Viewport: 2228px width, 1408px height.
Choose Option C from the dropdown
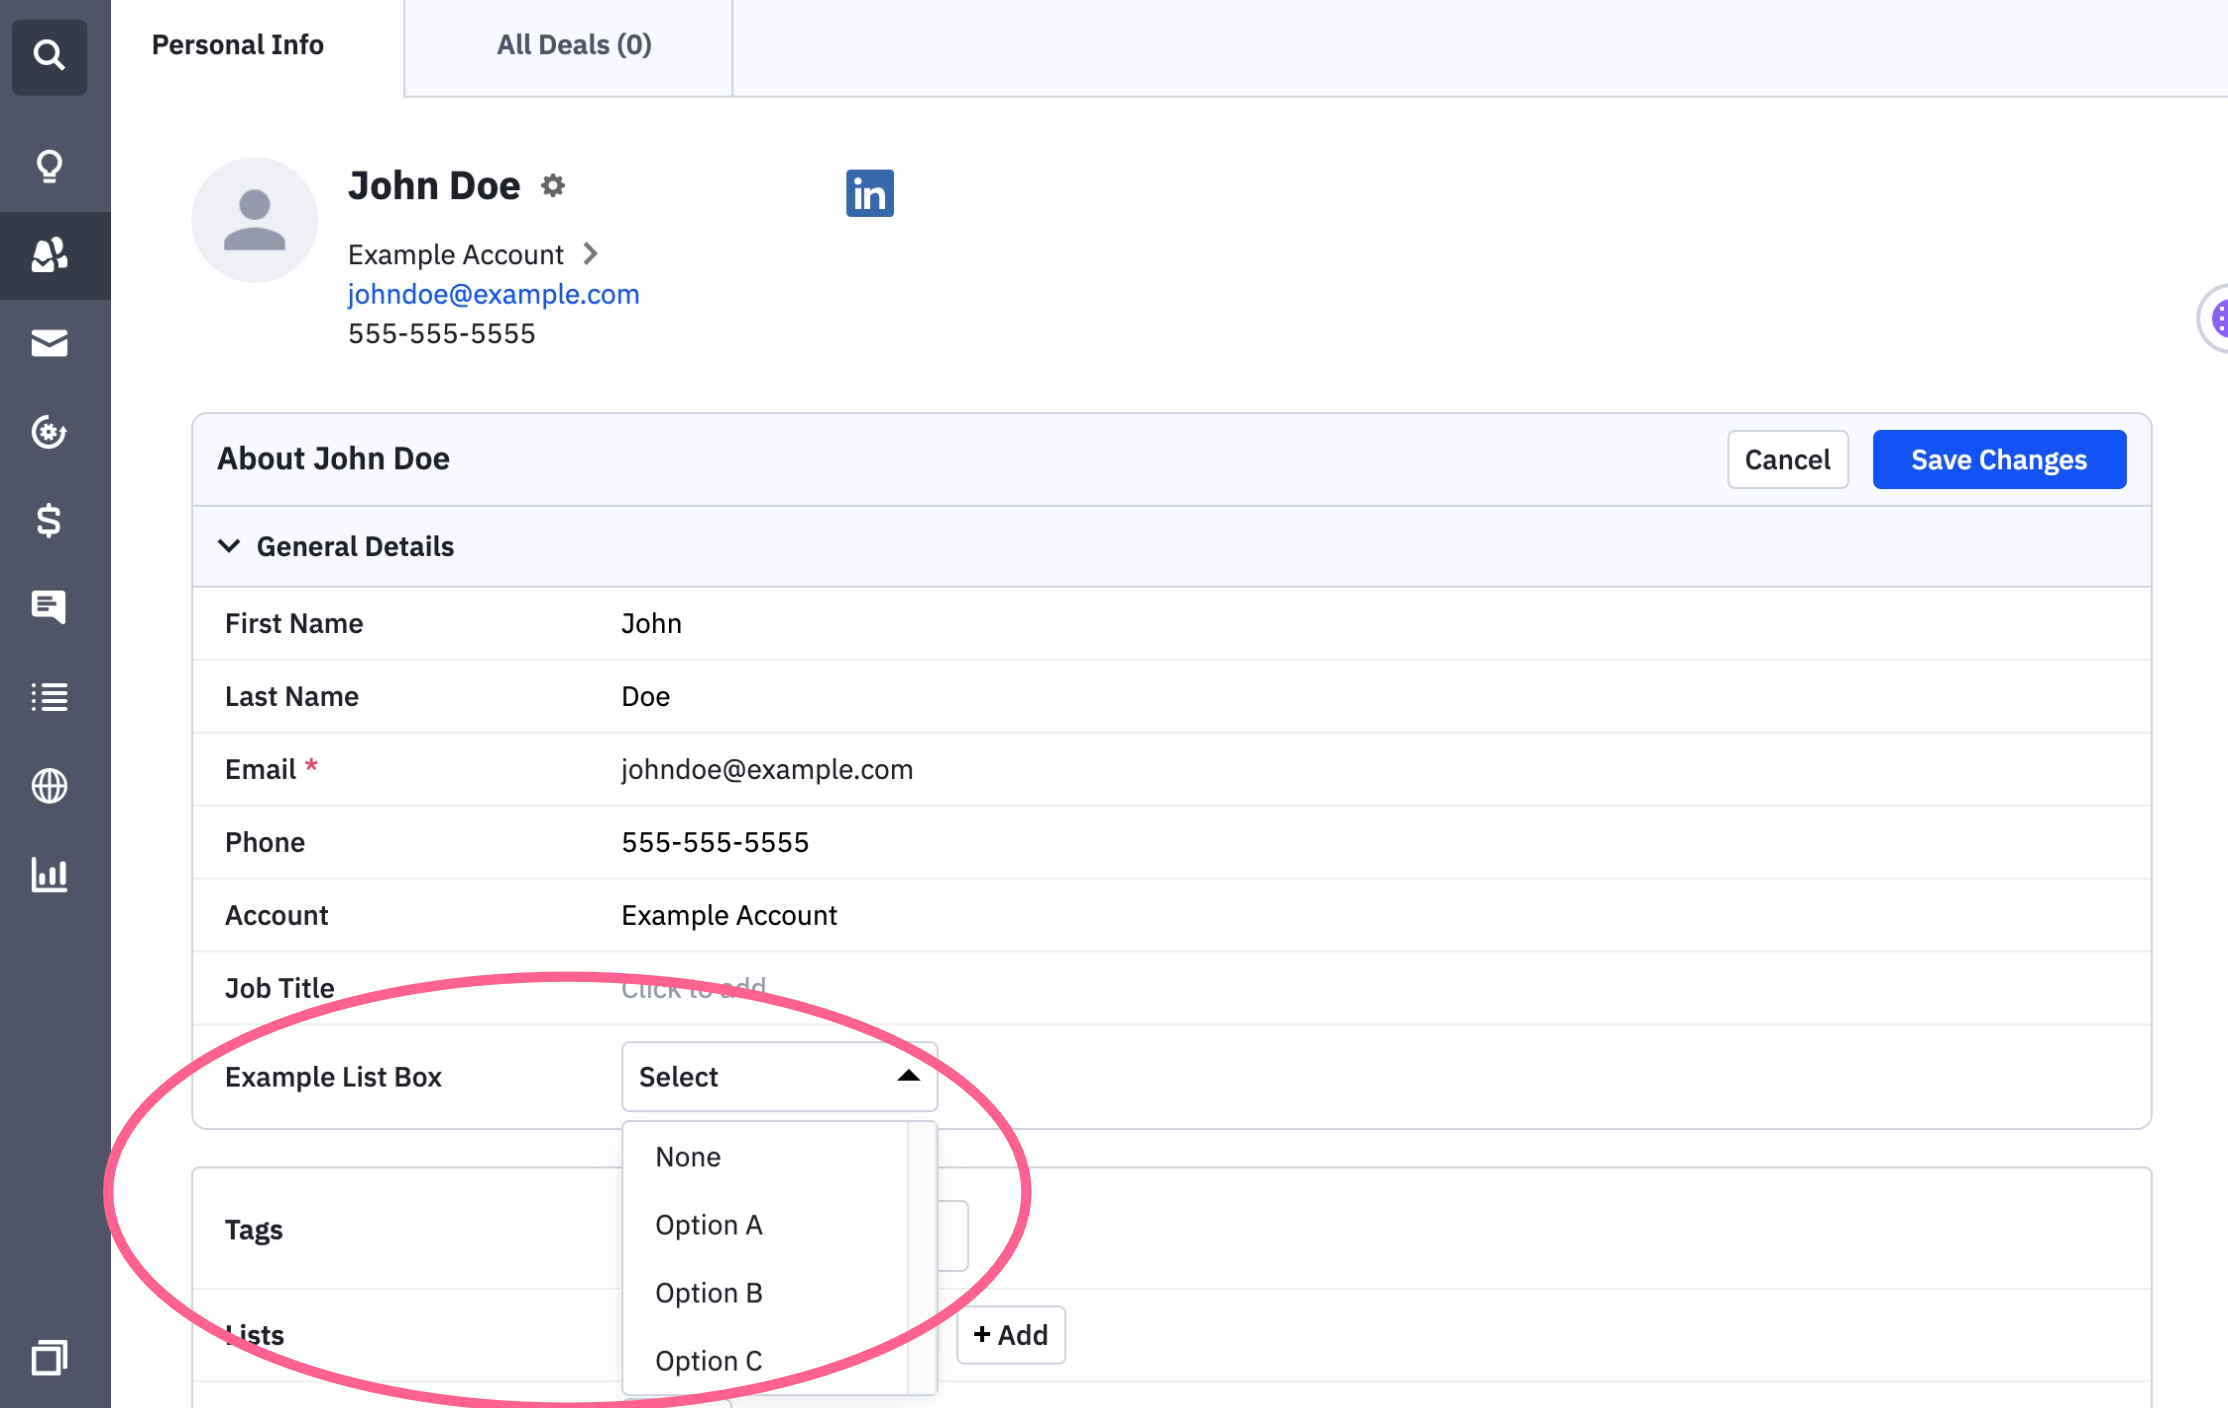point(765,1361)
